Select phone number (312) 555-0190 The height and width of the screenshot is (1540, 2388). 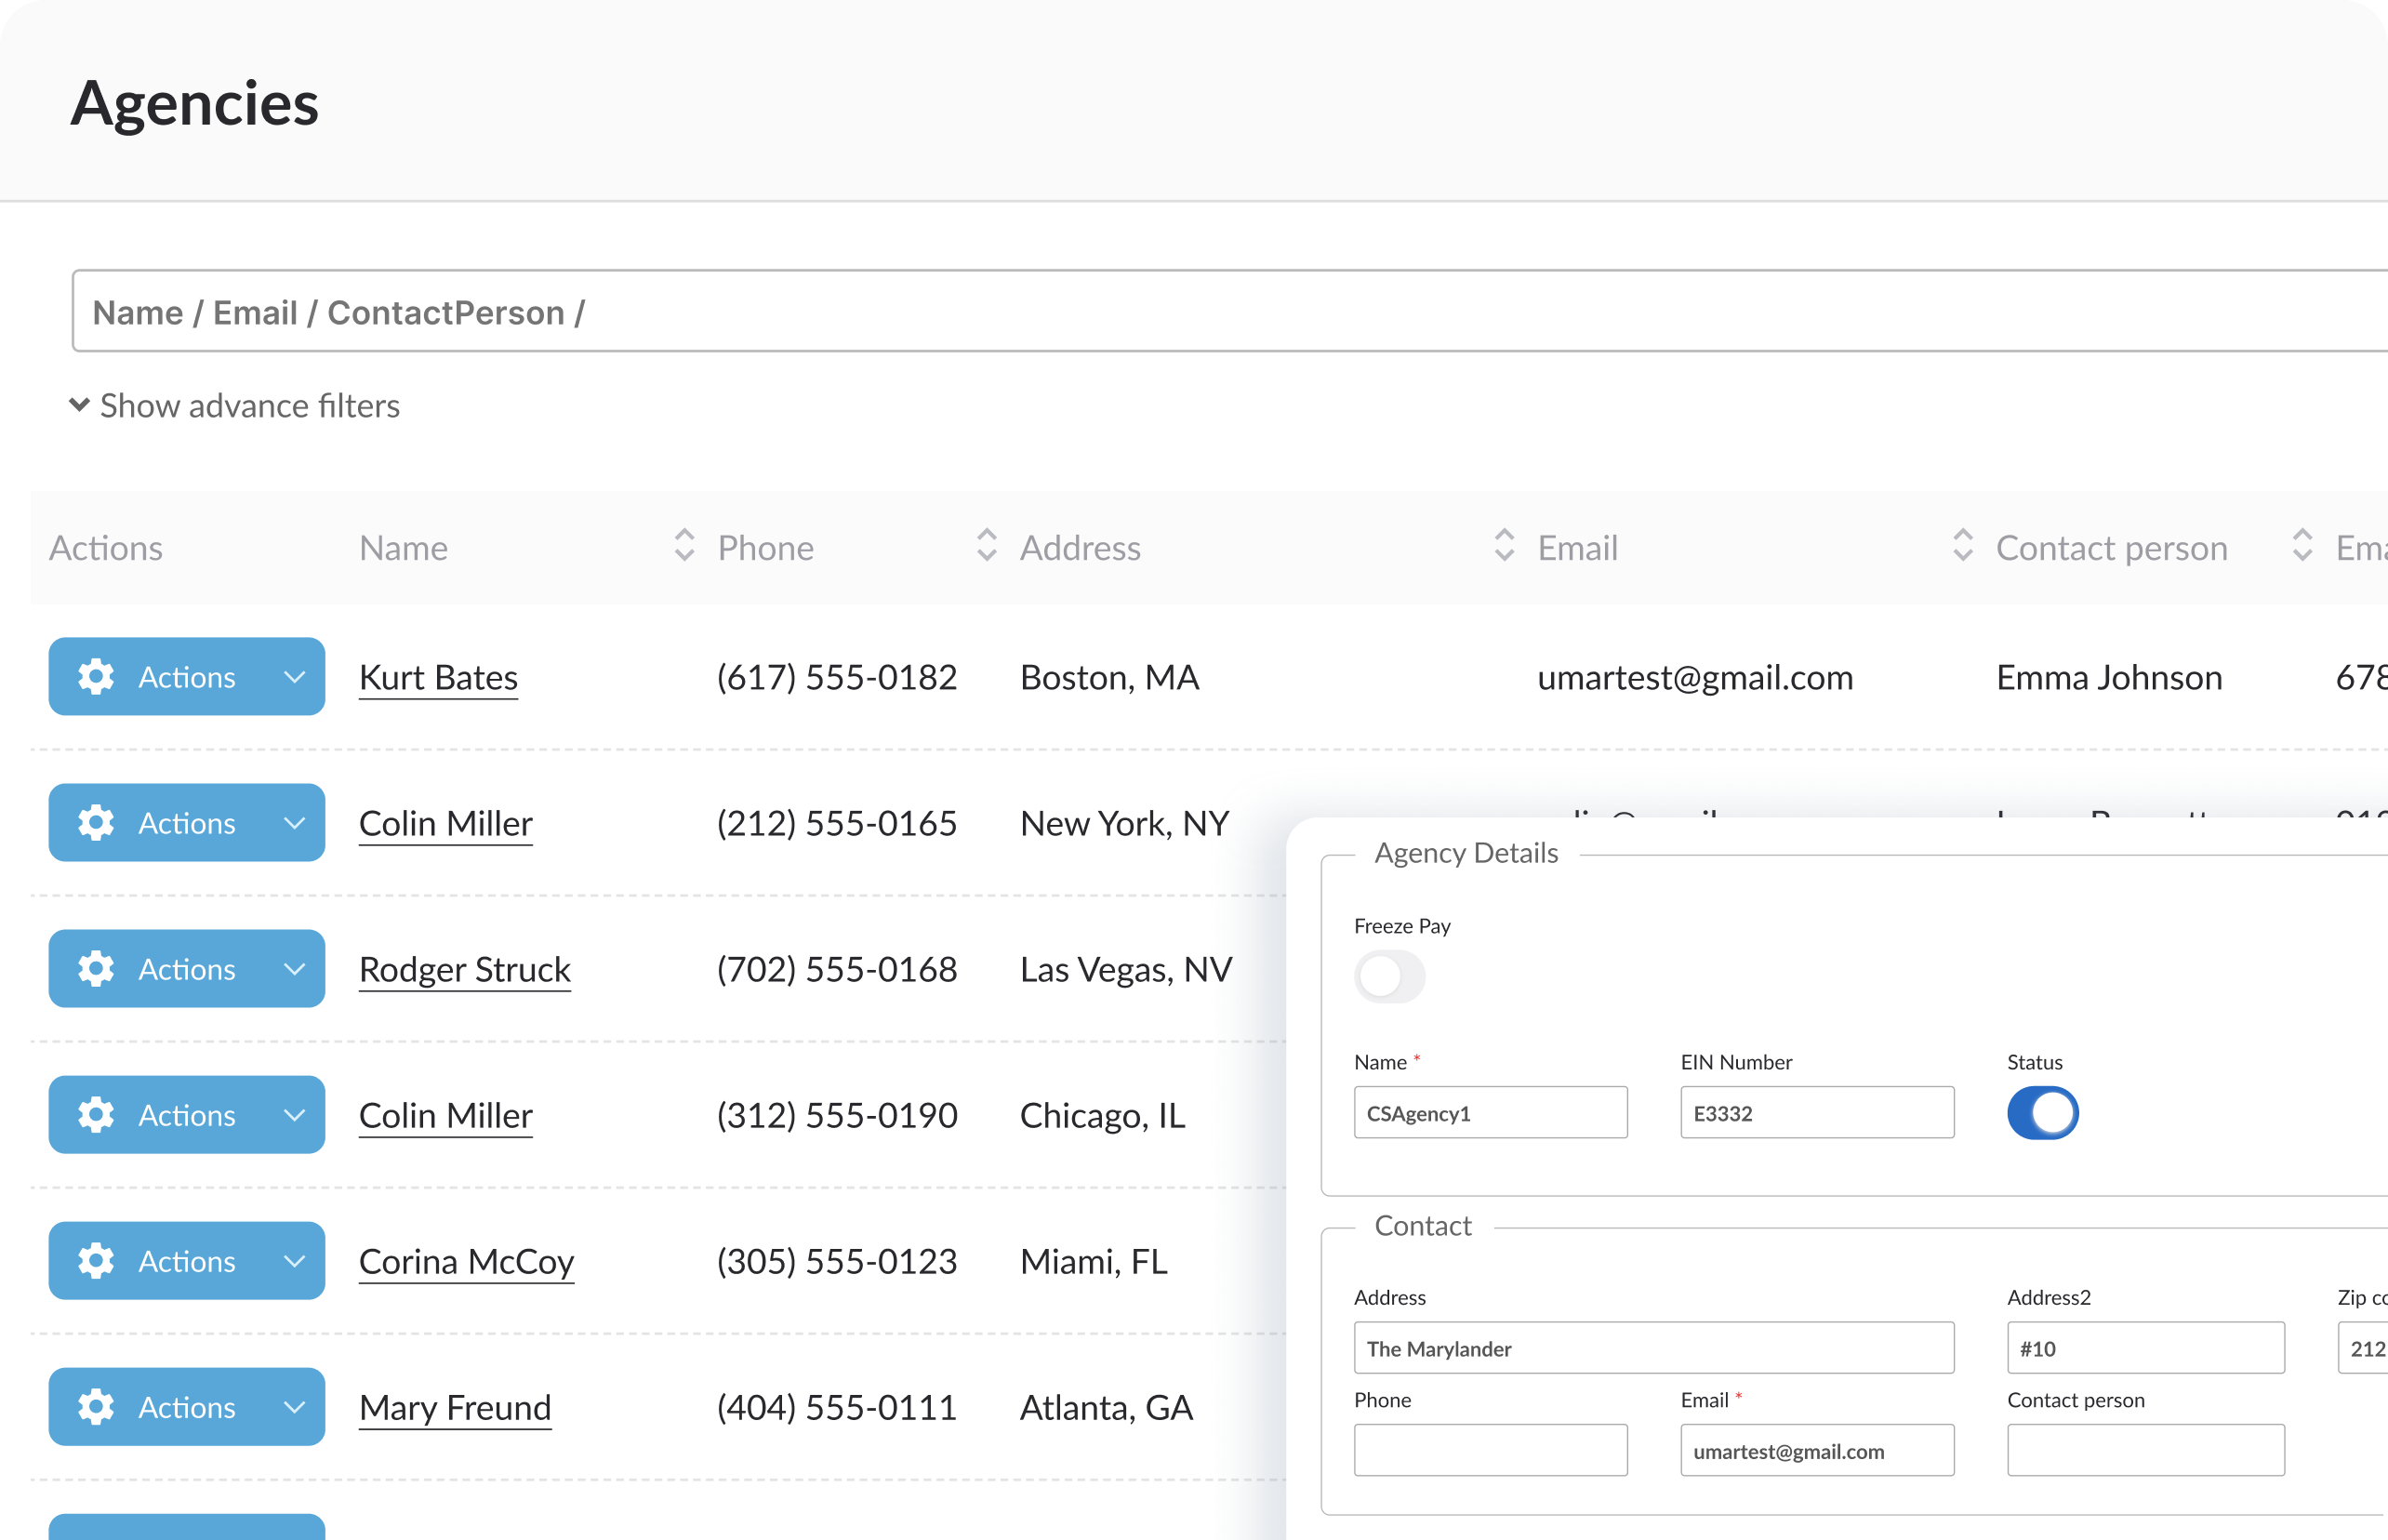coord(837,1116)
